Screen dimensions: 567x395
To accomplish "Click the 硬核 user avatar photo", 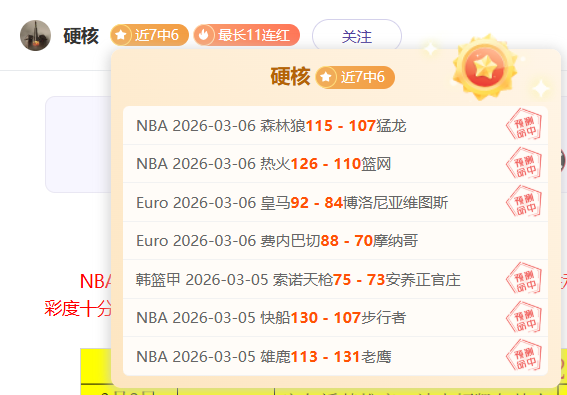I will (x=35, y=35).
